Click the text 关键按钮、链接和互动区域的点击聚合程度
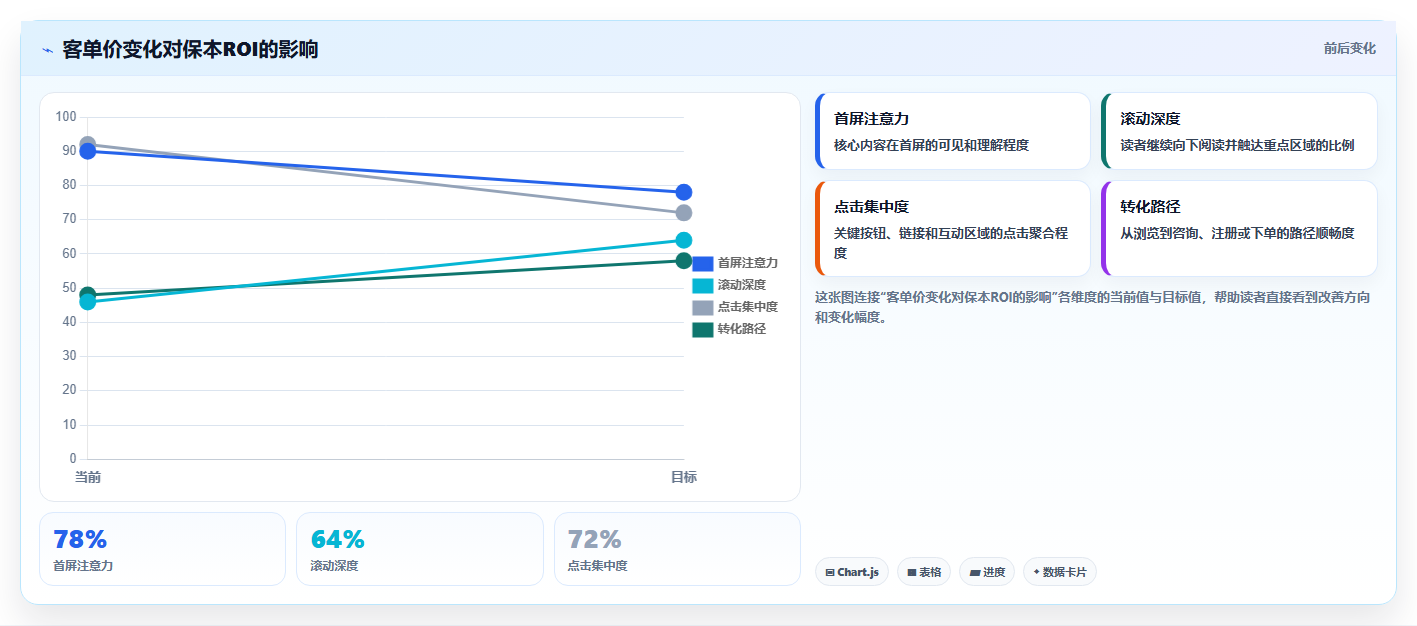Image resolution: width=1417 pixels, height=626 pixels. pyautogui.click(x=951, y=243)
